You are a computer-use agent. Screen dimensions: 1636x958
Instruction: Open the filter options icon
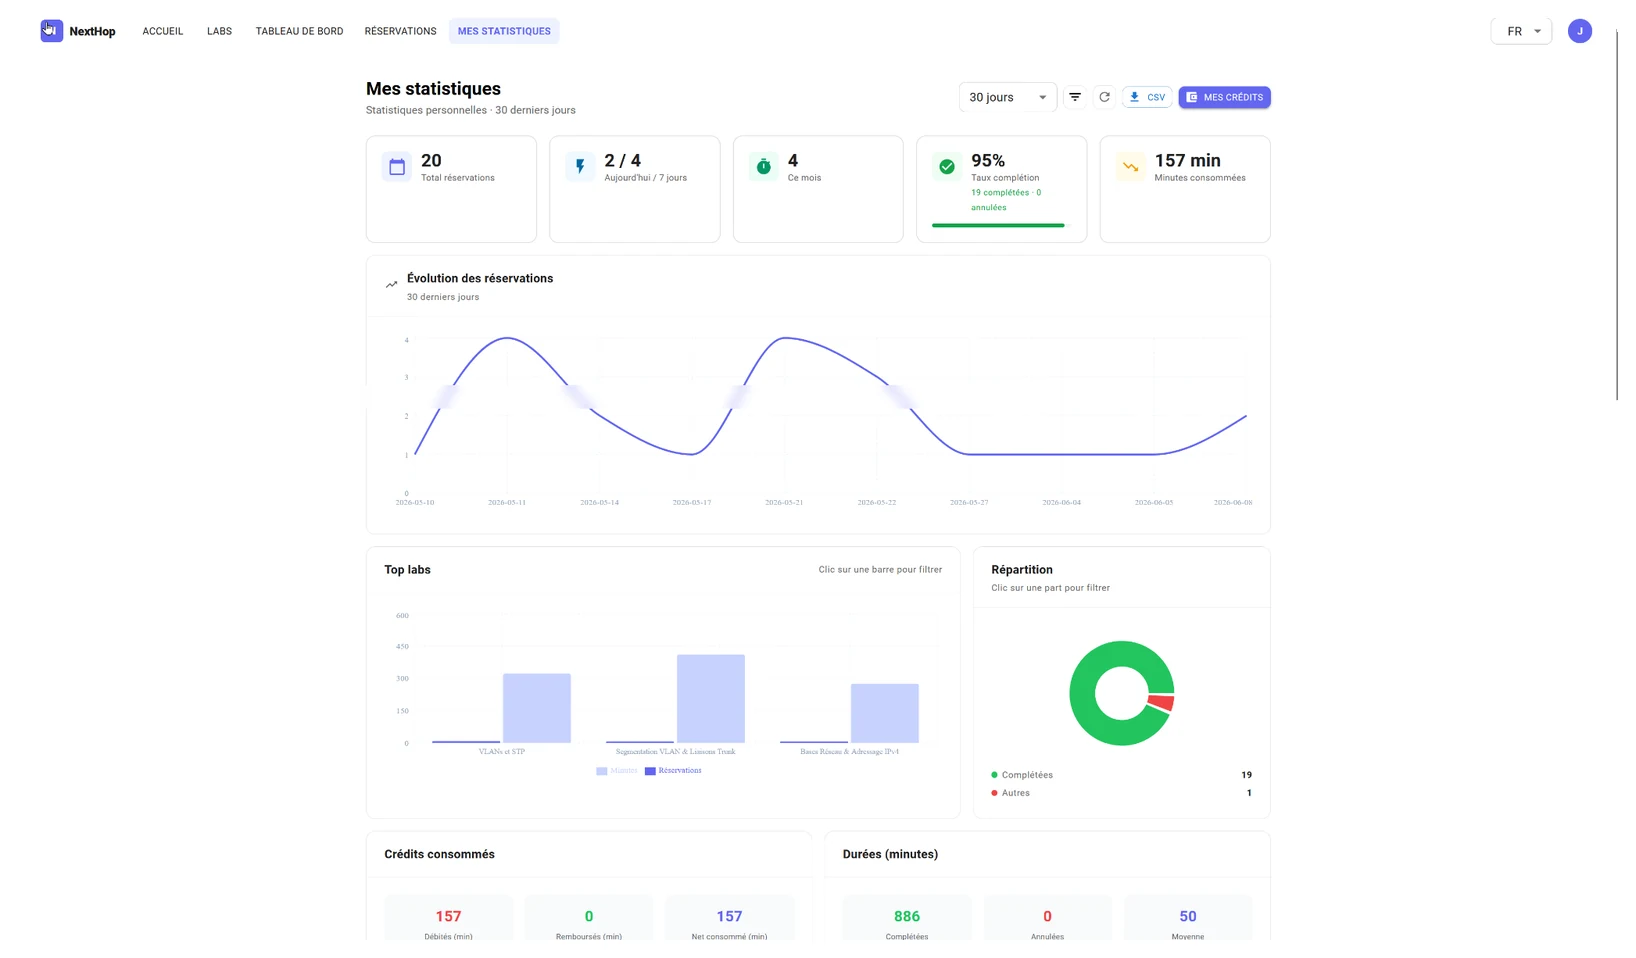coord(1075,97)
